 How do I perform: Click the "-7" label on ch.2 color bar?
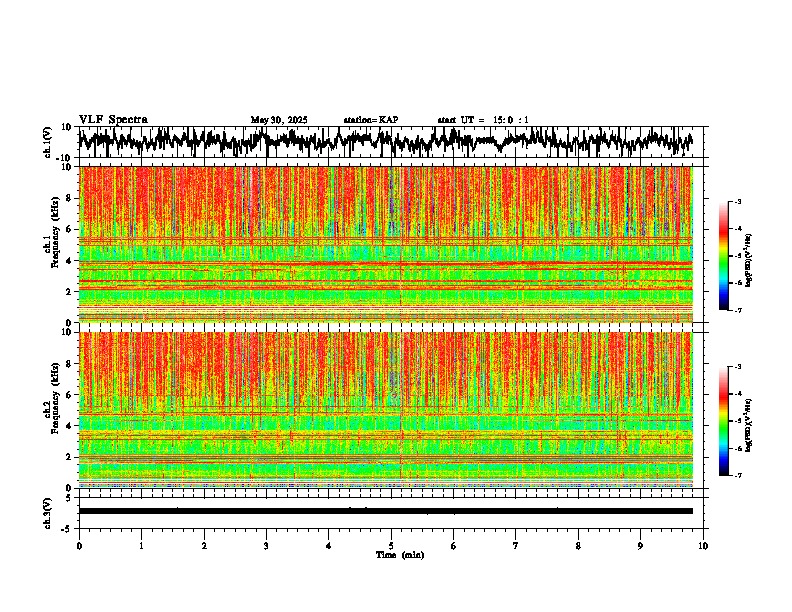coord(738,476)
